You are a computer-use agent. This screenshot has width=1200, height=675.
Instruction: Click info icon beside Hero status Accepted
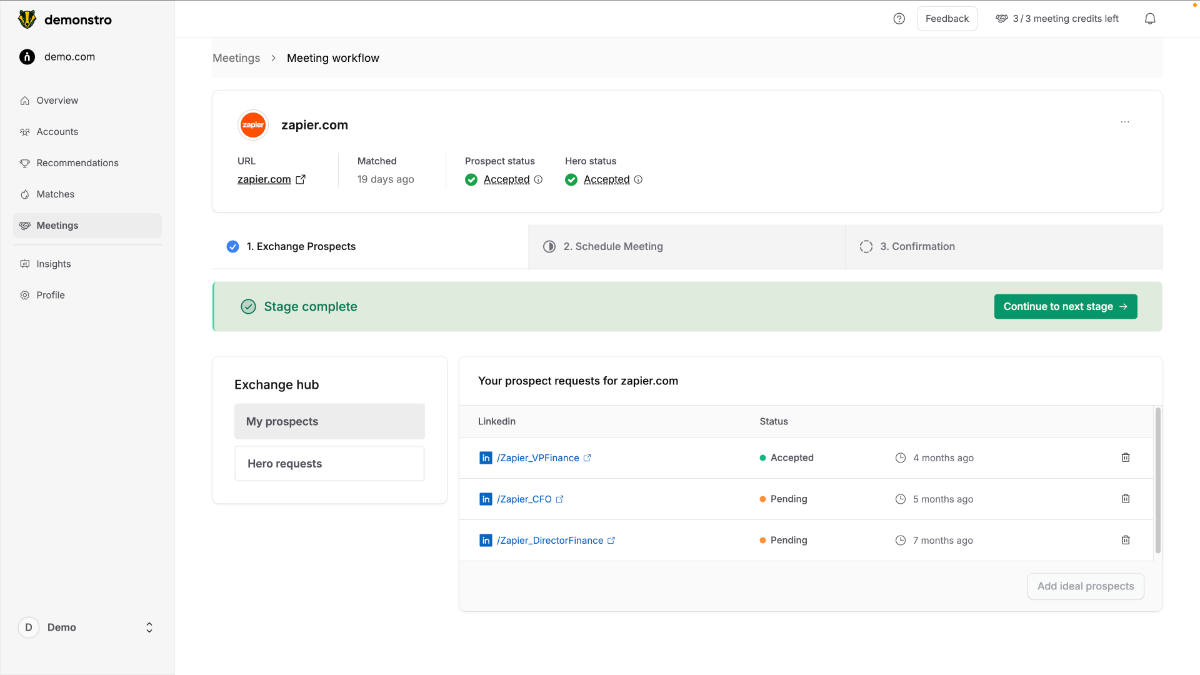pyautogui.click(x=638, y=180)
